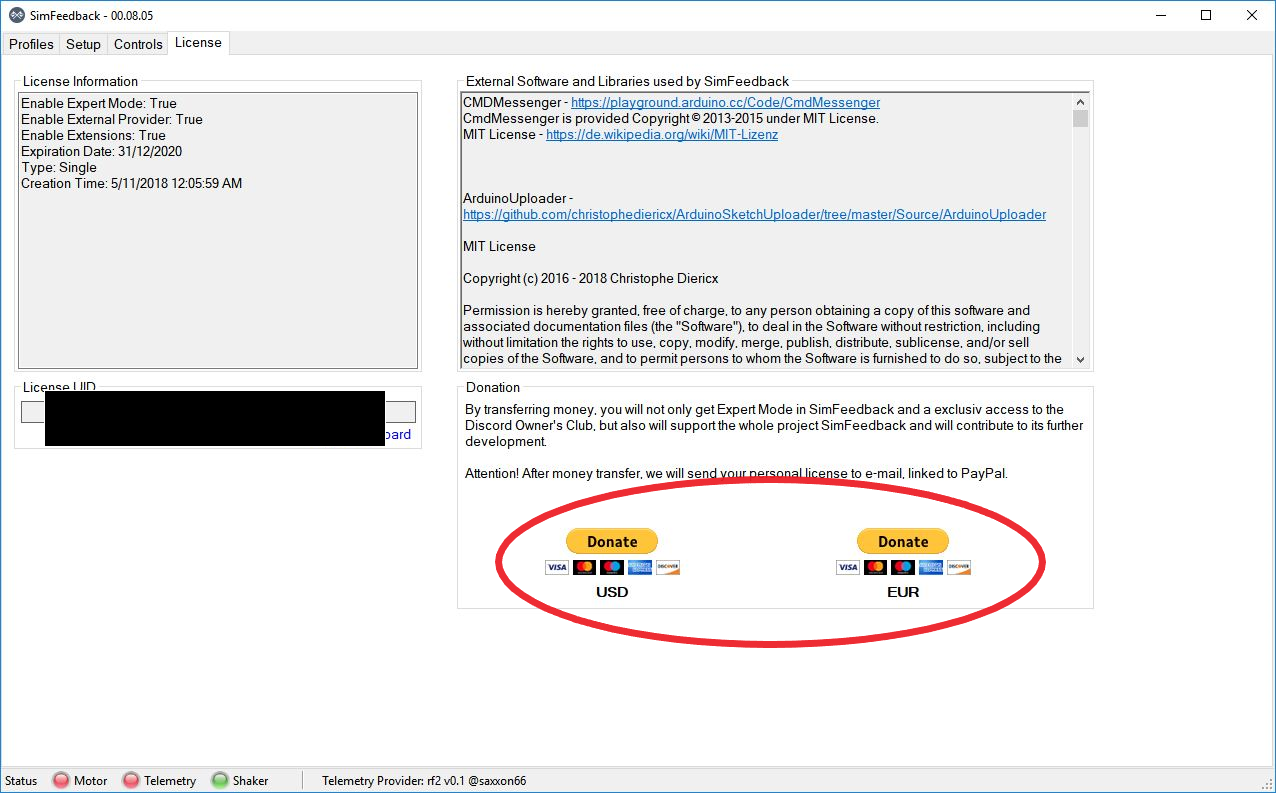This screenshot has width=1276, height=793.
Task: Click the libraries scrollbar thumb
Action: (x=1080, y=119)
